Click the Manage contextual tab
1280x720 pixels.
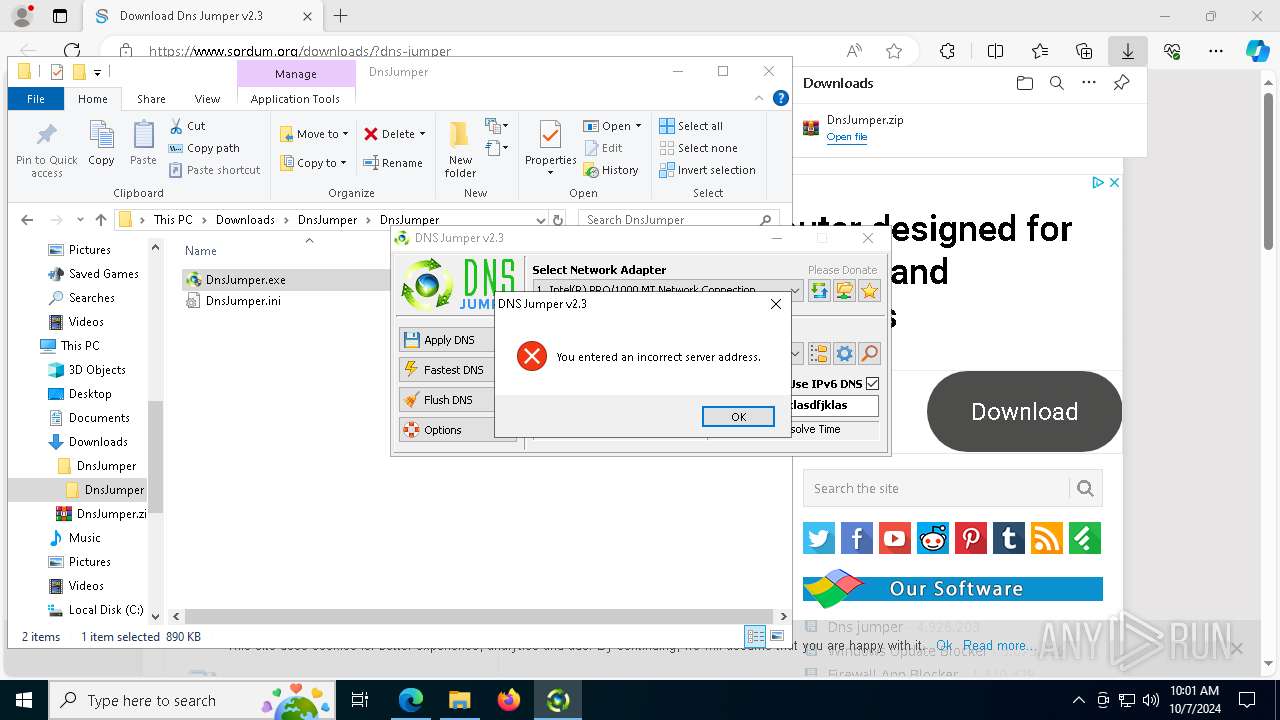pyautogui.click(x=296, y=74)
